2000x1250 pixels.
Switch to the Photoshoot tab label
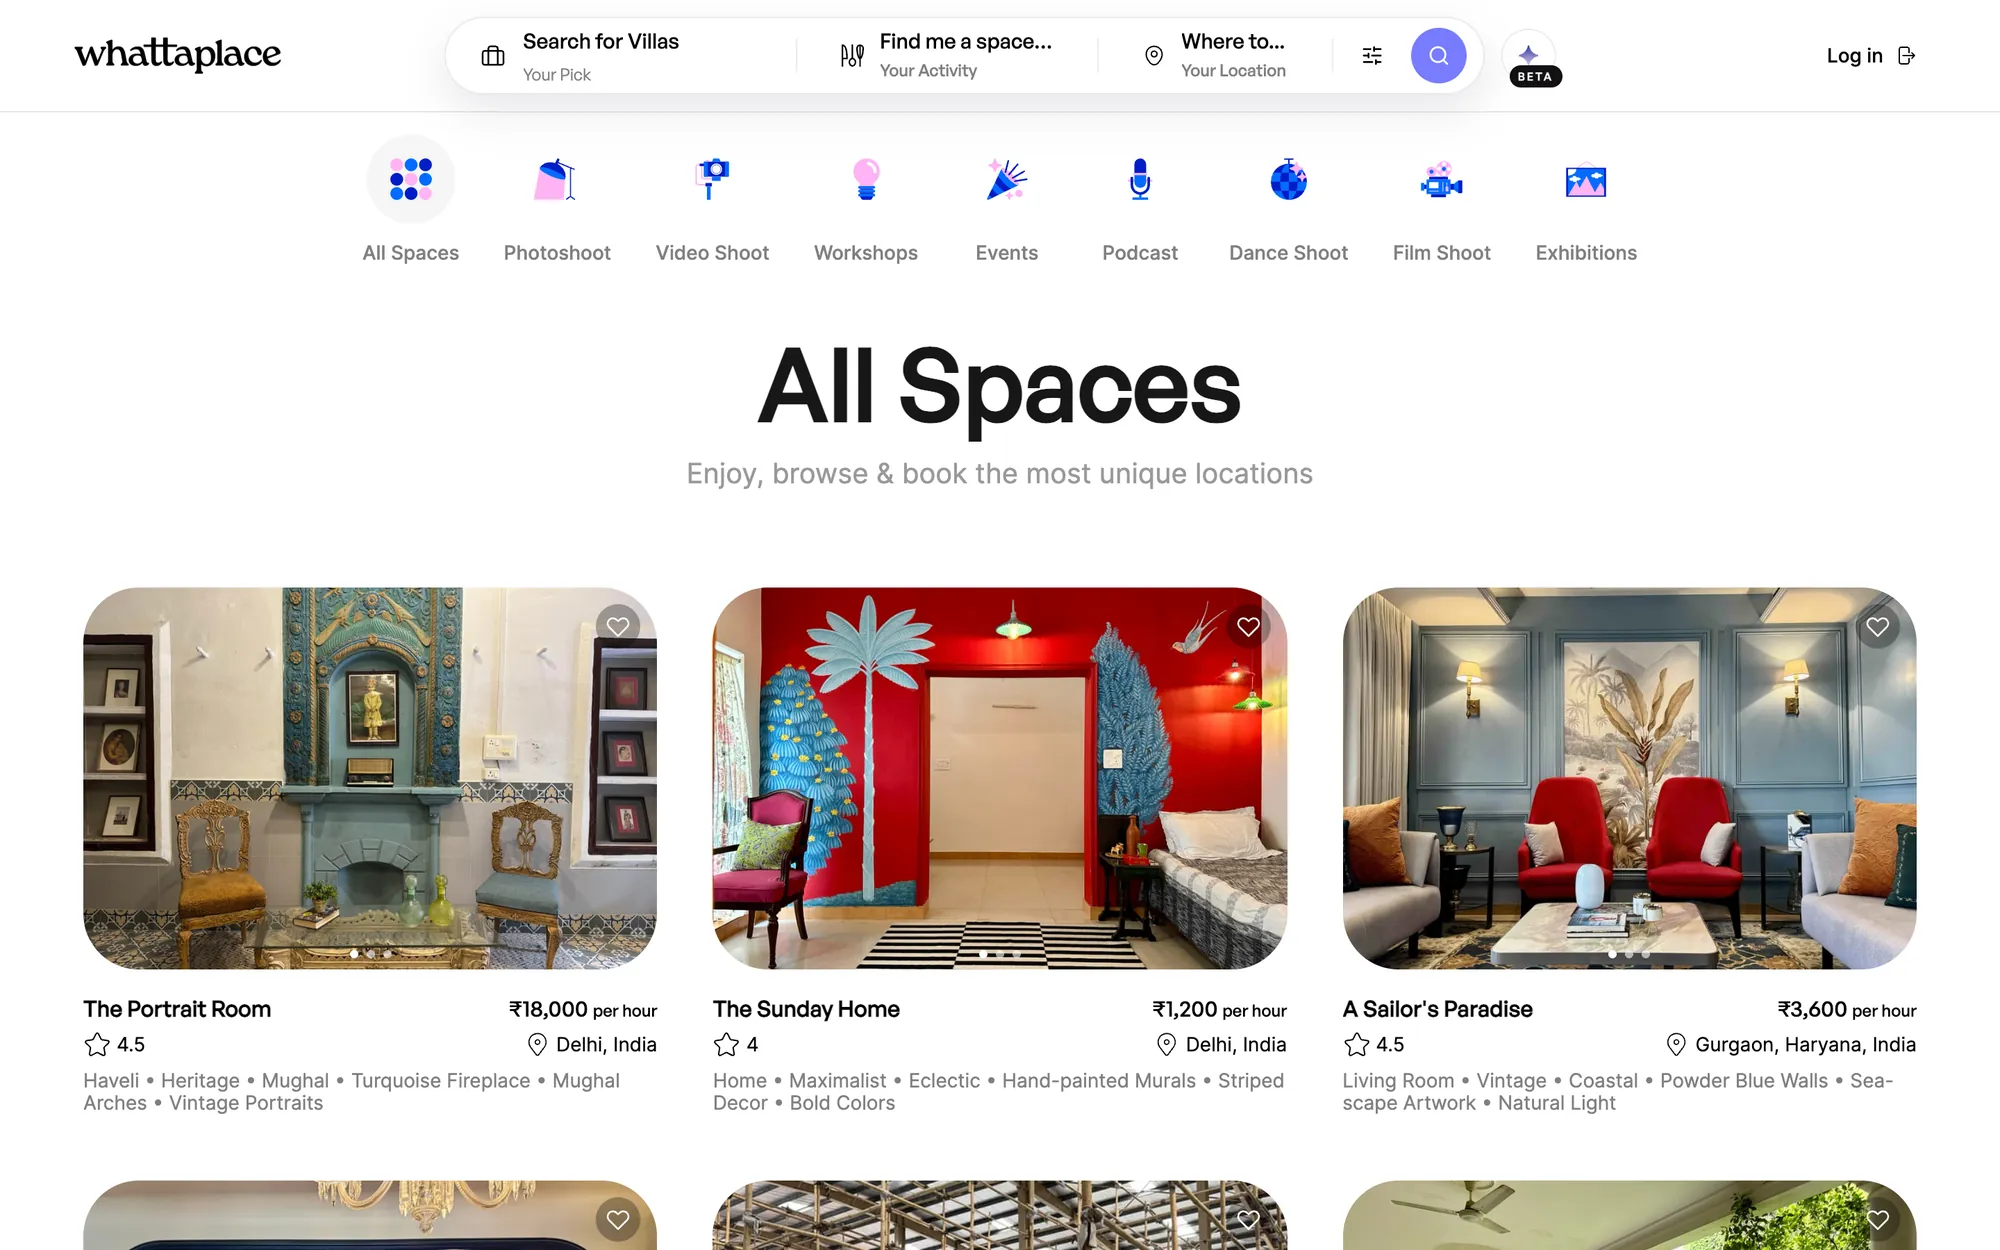(557, 253)
